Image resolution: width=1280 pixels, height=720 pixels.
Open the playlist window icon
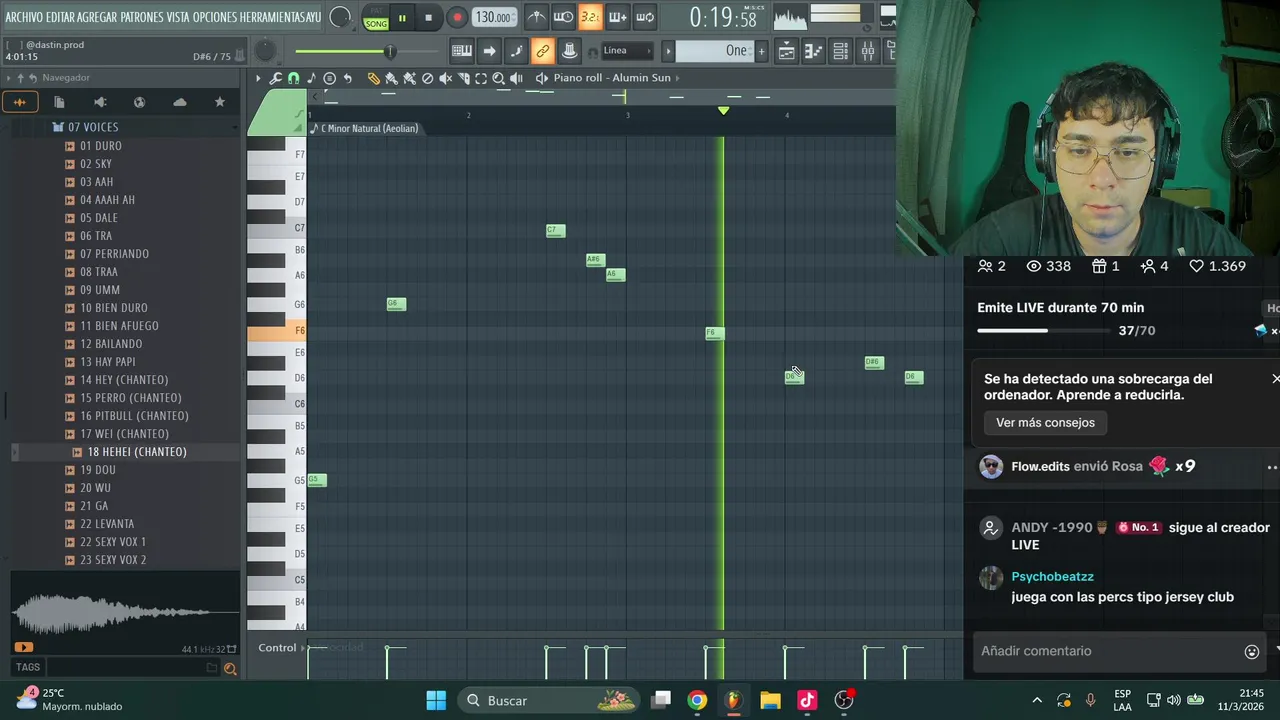786,51
